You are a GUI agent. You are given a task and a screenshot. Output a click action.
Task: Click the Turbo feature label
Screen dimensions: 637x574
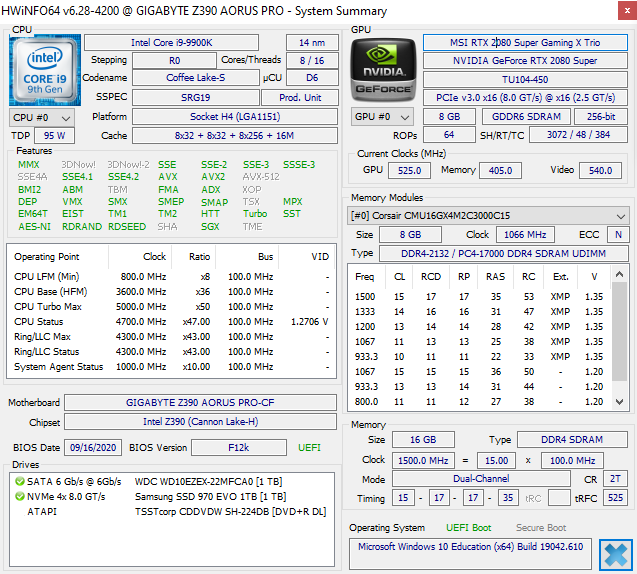[255, 214]
